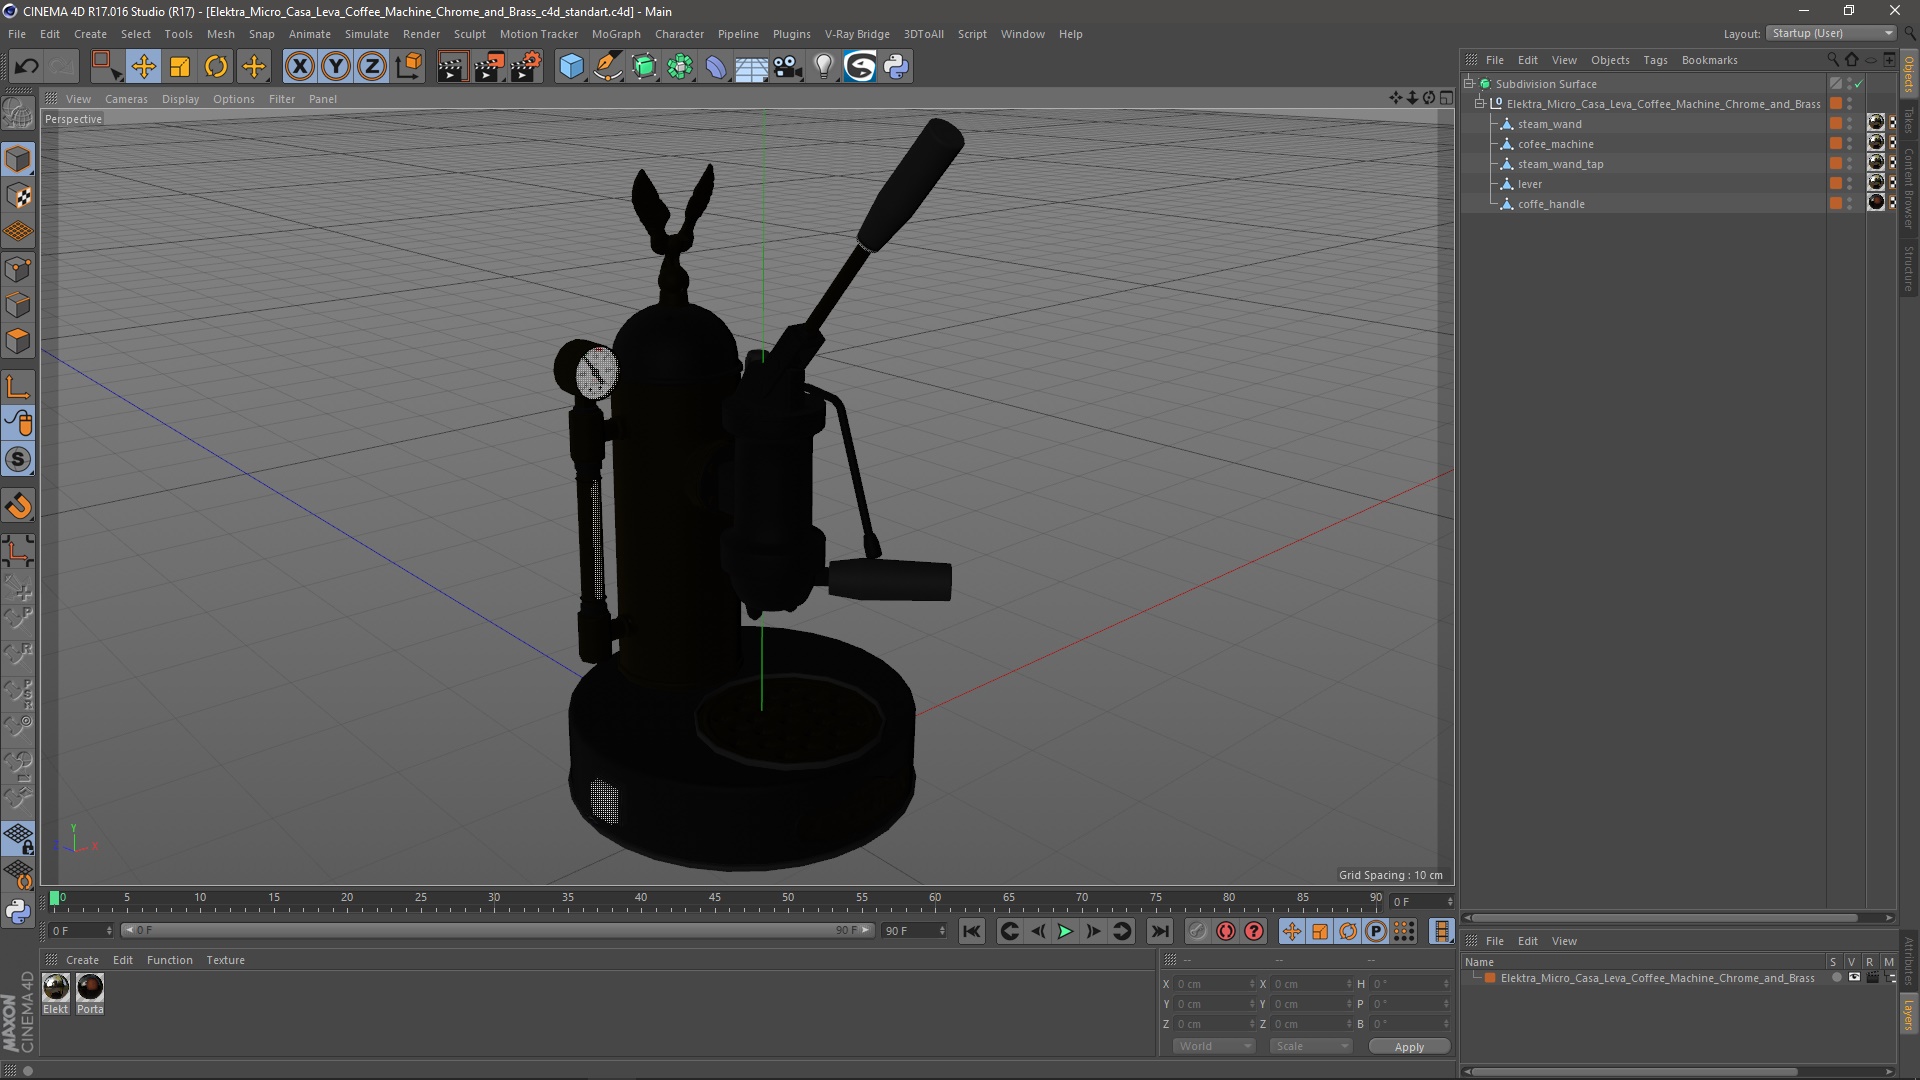Toggle X-axis lock button
The height and width of the screenshot is (1080, 1920).
pyautogui.click(x=299, y=67)
